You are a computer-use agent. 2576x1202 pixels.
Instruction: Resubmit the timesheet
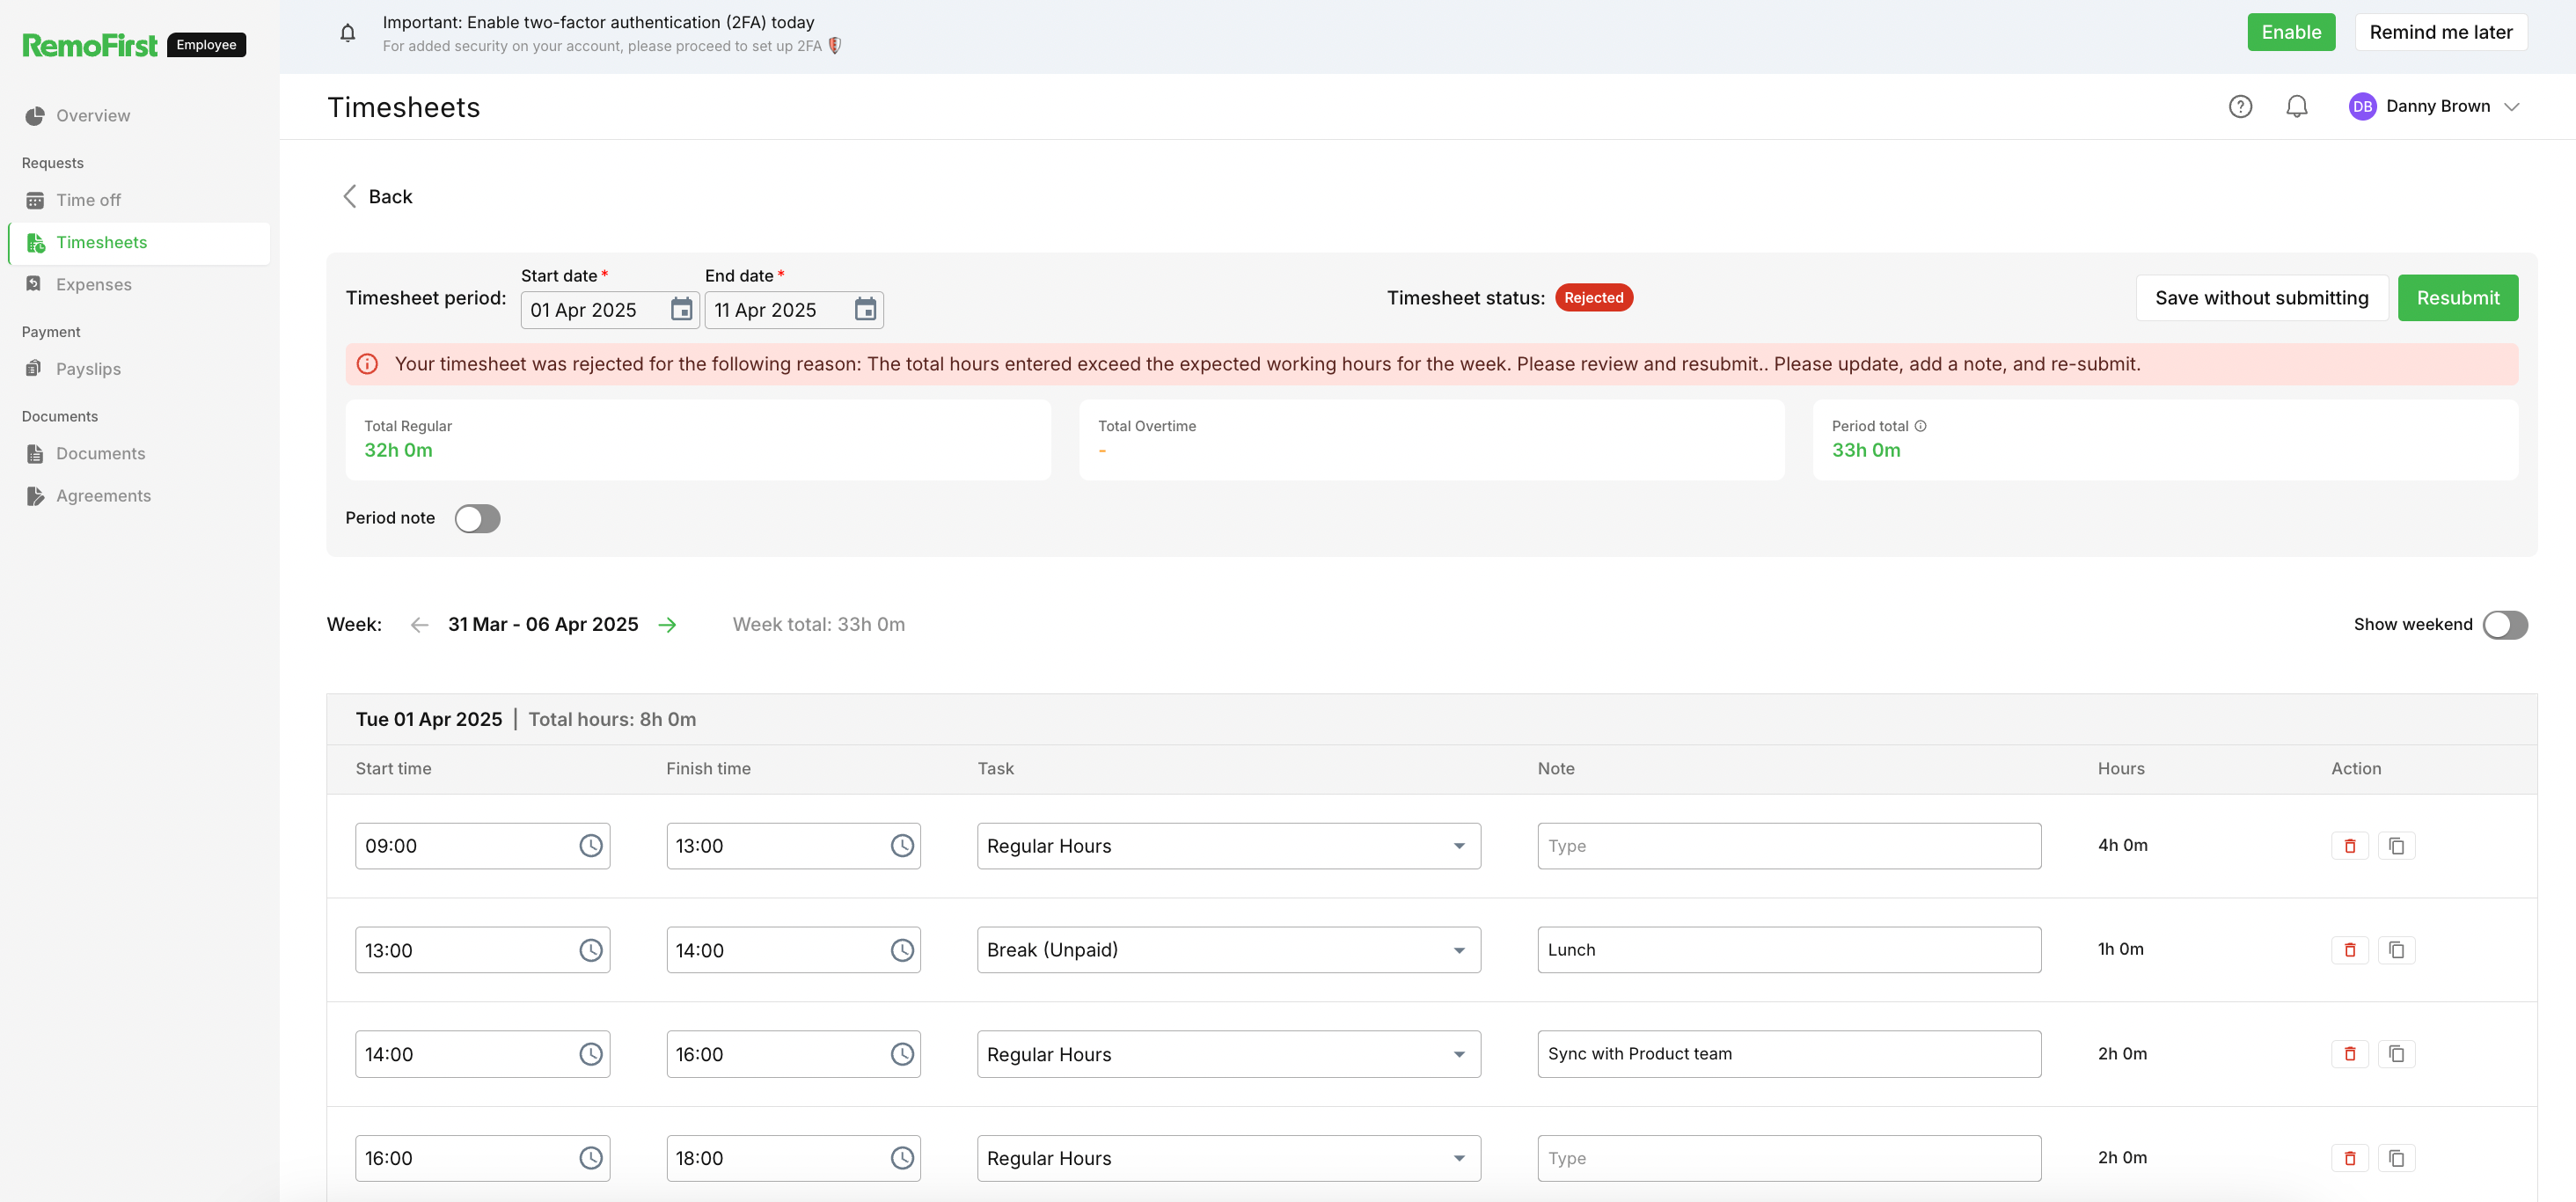(2457, 298)
